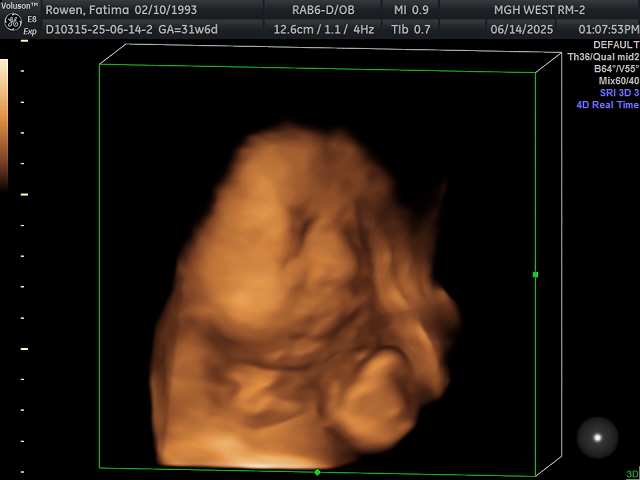640x480 pixels.
Task: Click the DEFAULT preset label
Action: pos(616,46)
